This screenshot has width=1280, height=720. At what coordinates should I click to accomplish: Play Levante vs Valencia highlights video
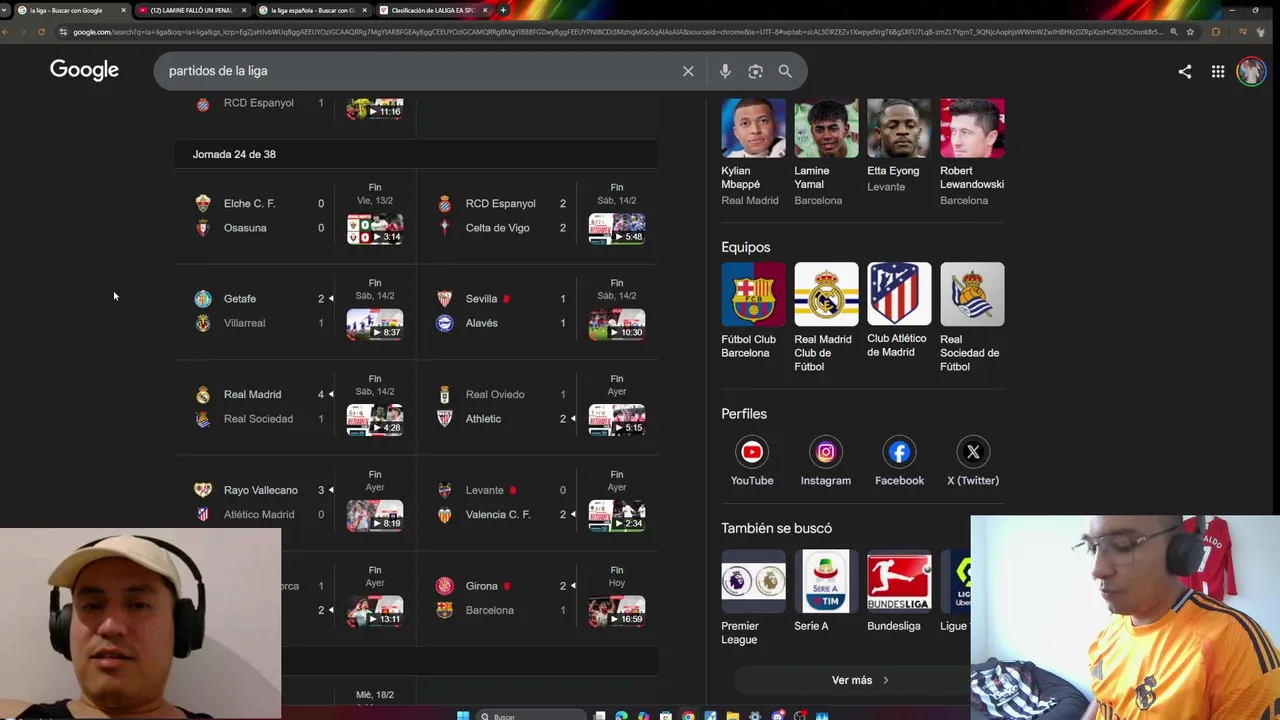click(x=617, y=515)
